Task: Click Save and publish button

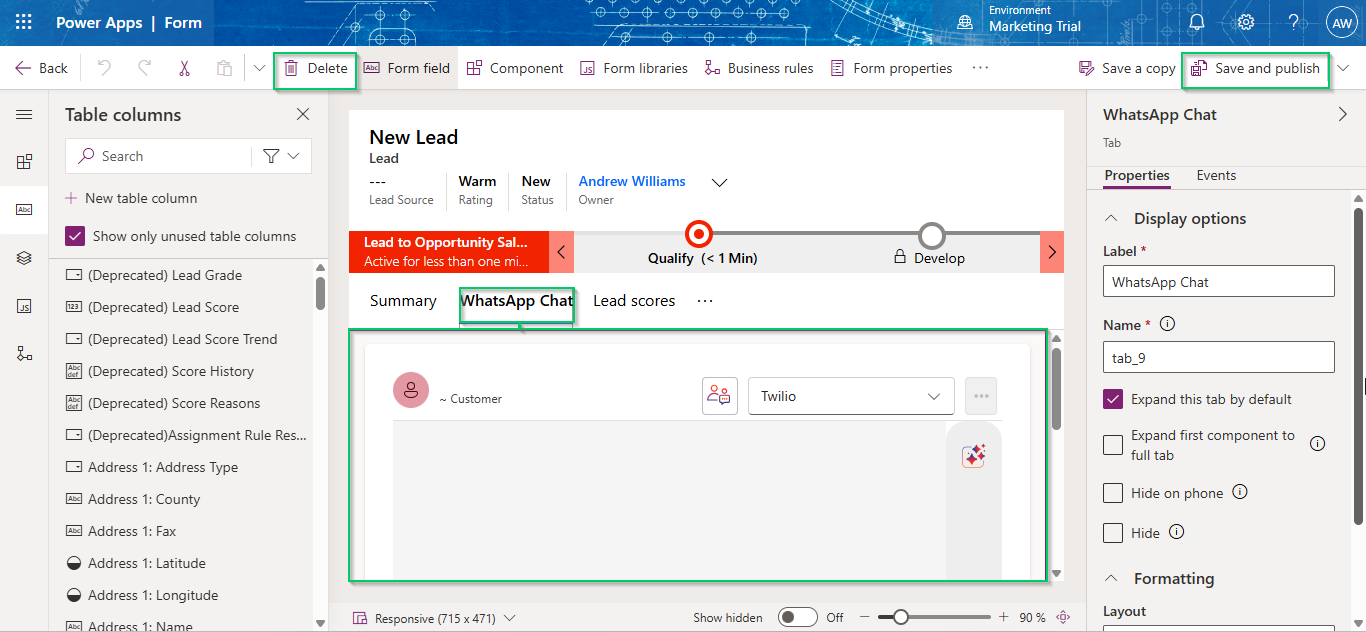Action: (1256, 68)
